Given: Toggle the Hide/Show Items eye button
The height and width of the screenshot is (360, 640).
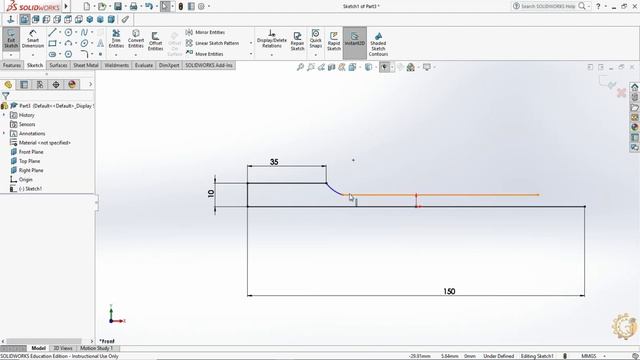Looking at the screenshot, I should click(385, 67).
